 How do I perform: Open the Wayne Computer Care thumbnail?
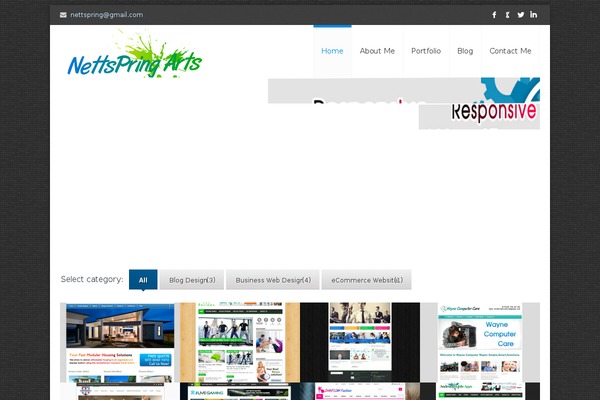pyautogui.click(x=480, y=342)
